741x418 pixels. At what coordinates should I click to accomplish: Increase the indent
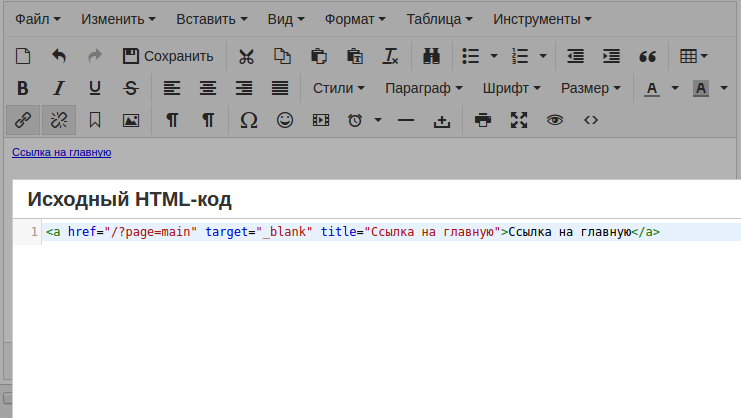(x=611, y=56)
